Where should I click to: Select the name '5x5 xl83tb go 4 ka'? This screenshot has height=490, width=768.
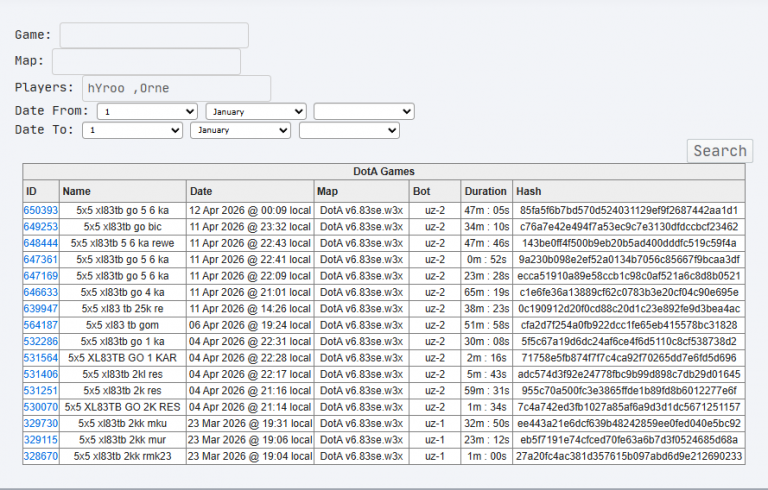[122, 293]
